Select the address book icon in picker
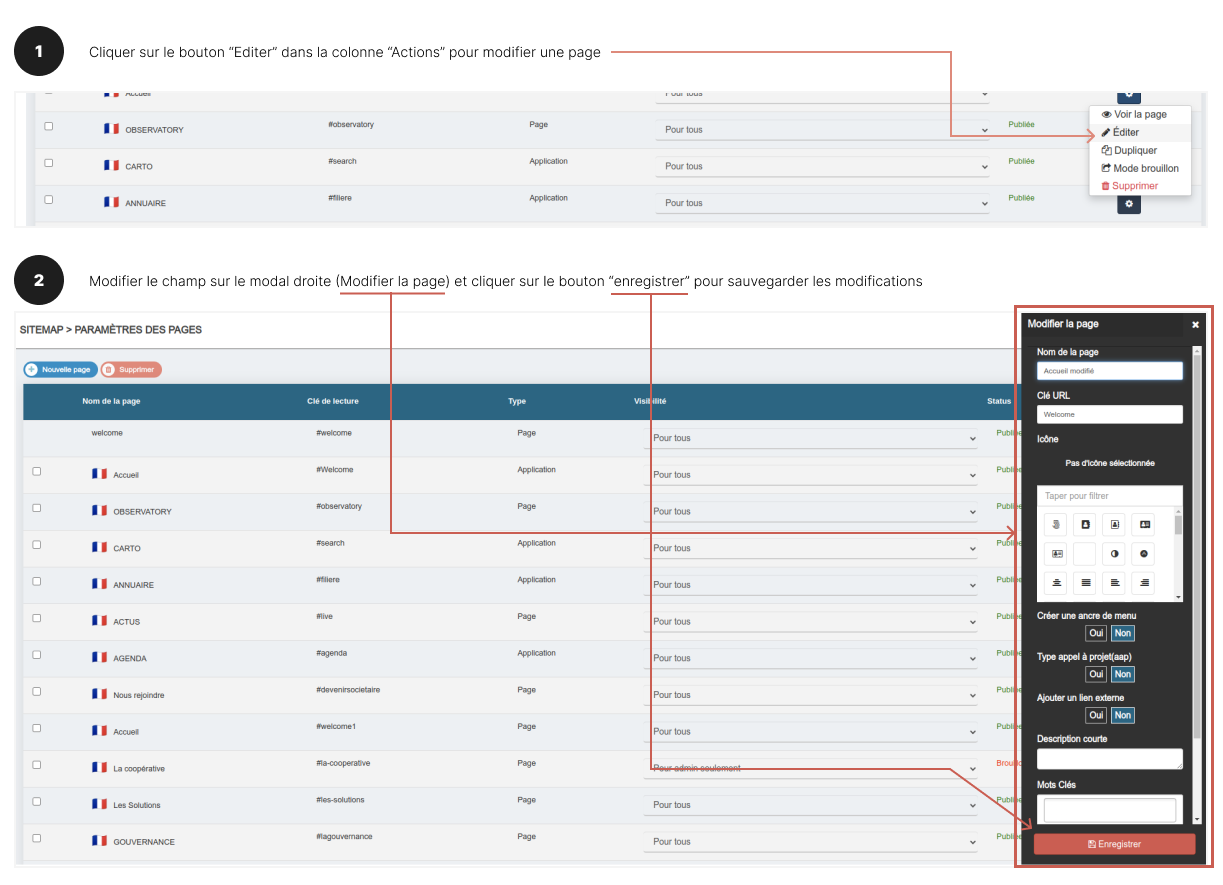The image size is (1223, 885). pyautogui.click(x=1085, y=524)
